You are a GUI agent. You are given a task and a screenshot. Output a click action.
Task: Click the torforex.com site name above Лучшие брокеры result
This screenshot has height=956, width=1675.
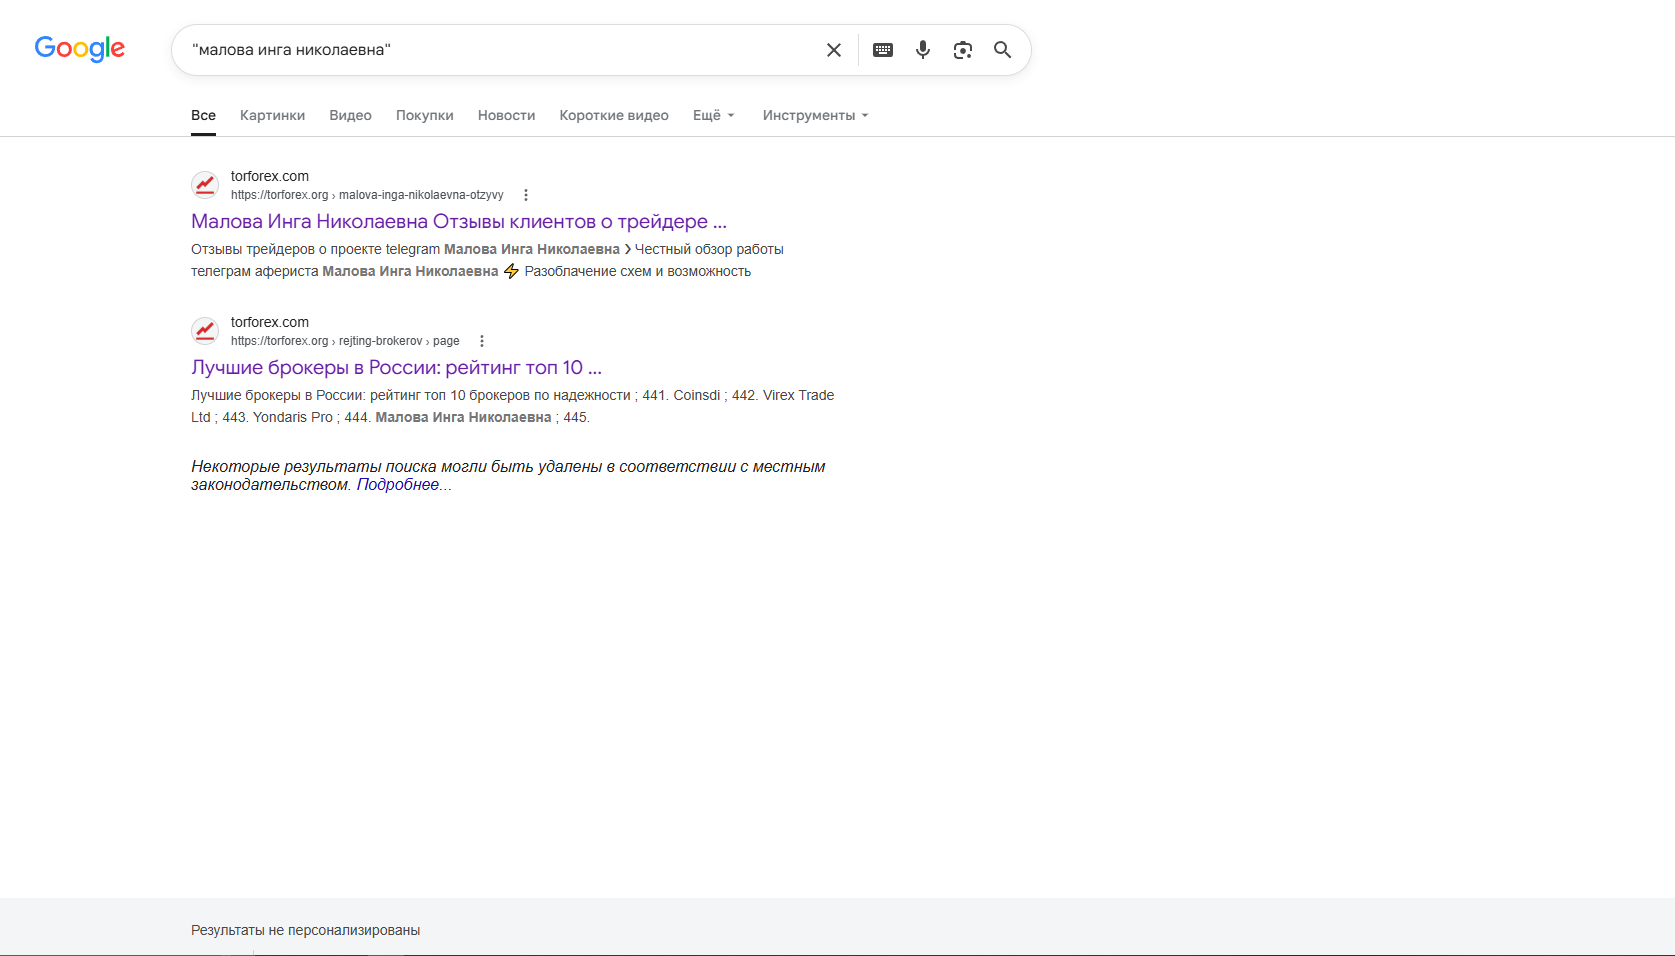click(x=270, y=322)
